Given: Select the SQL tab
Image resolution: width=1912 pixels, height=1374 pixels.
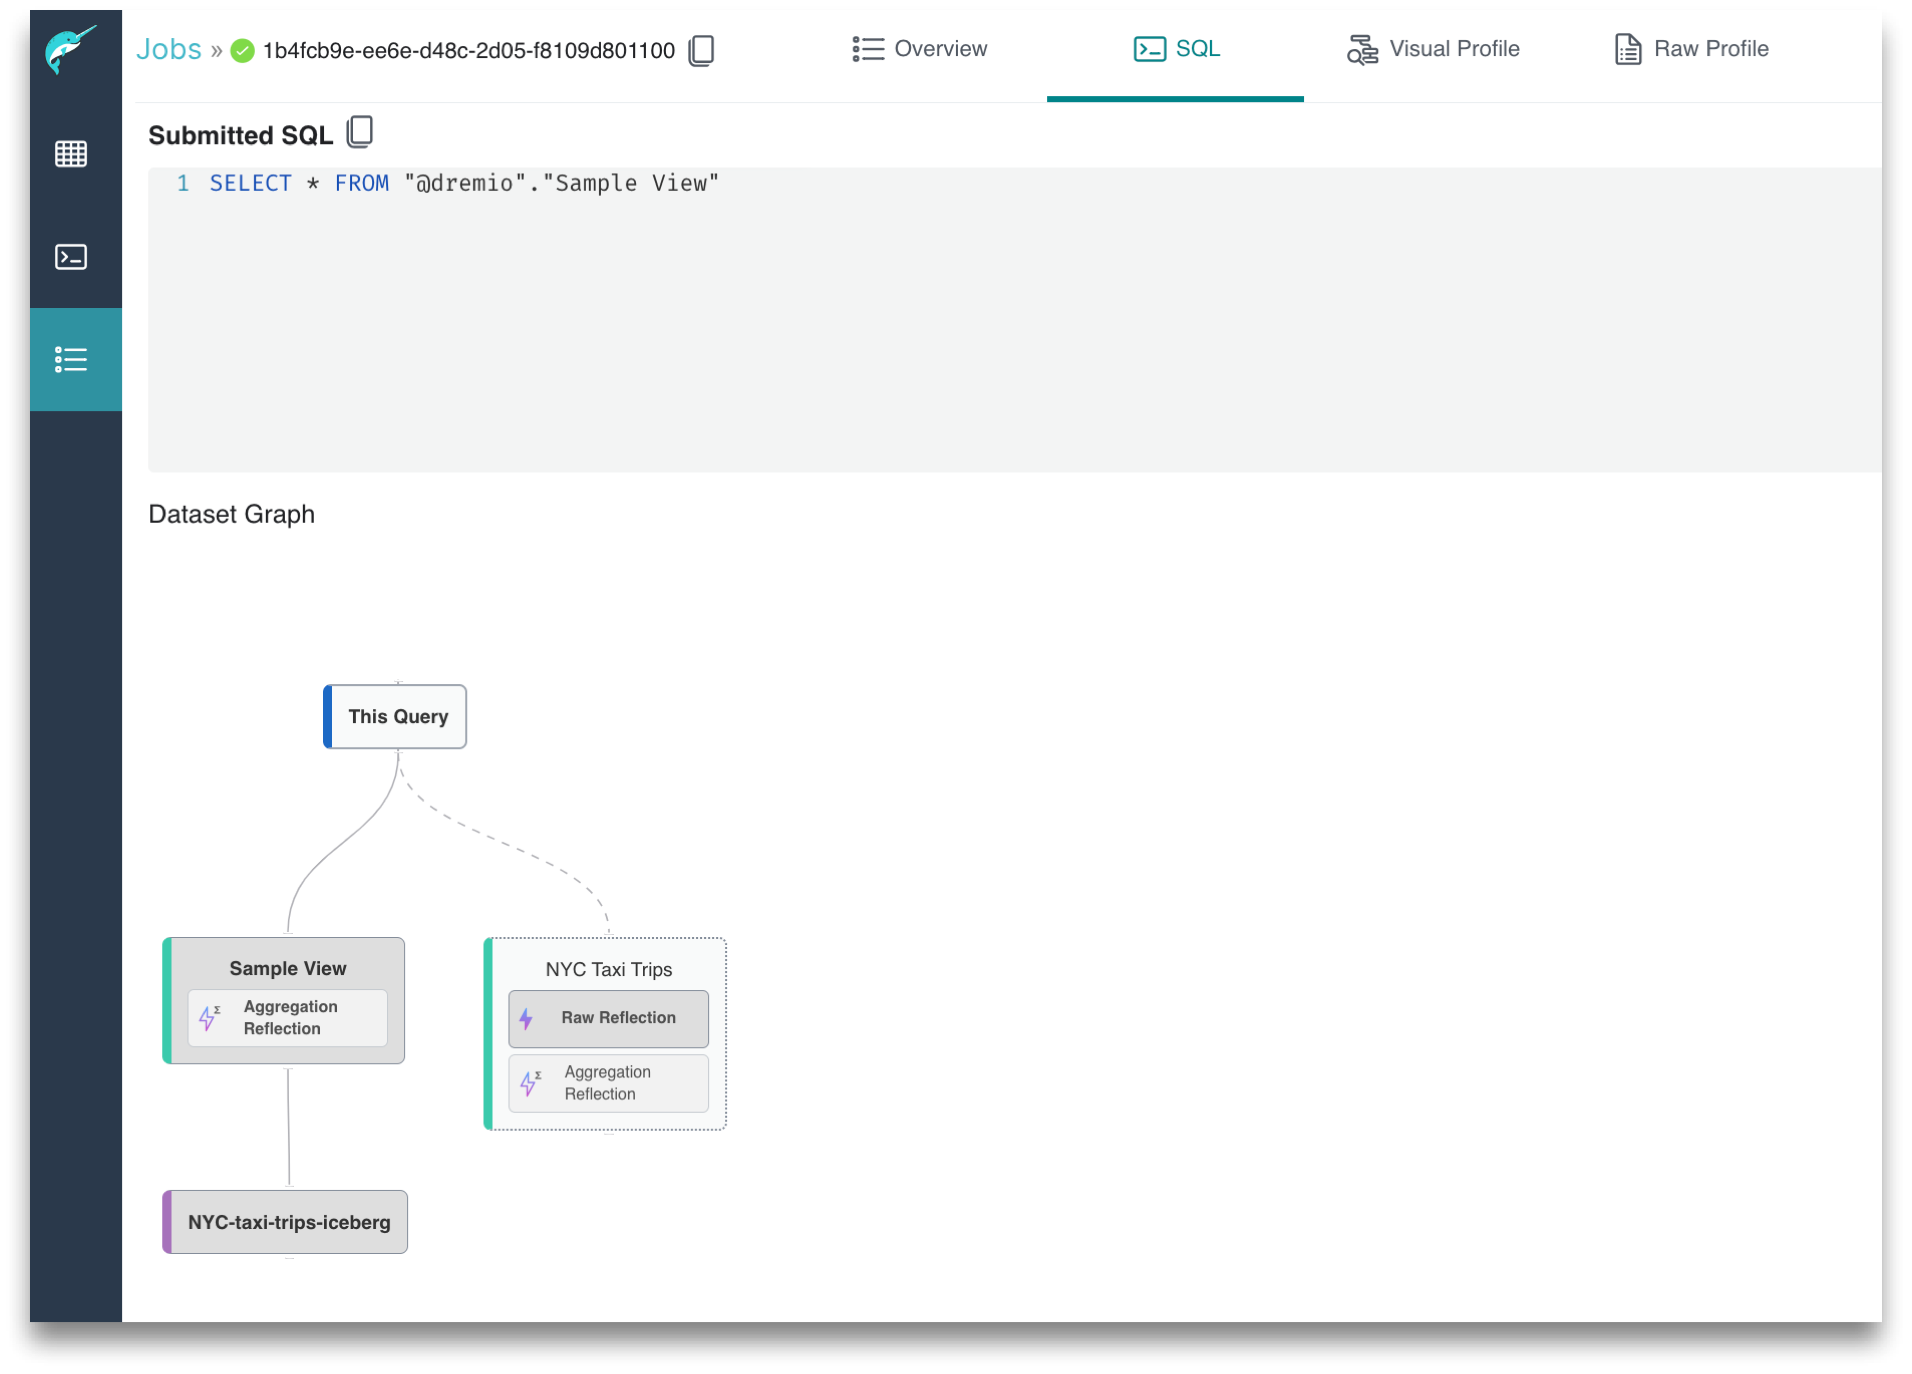Looking at the screenshot, I should pyautogui.click(x=1176, y=48).
